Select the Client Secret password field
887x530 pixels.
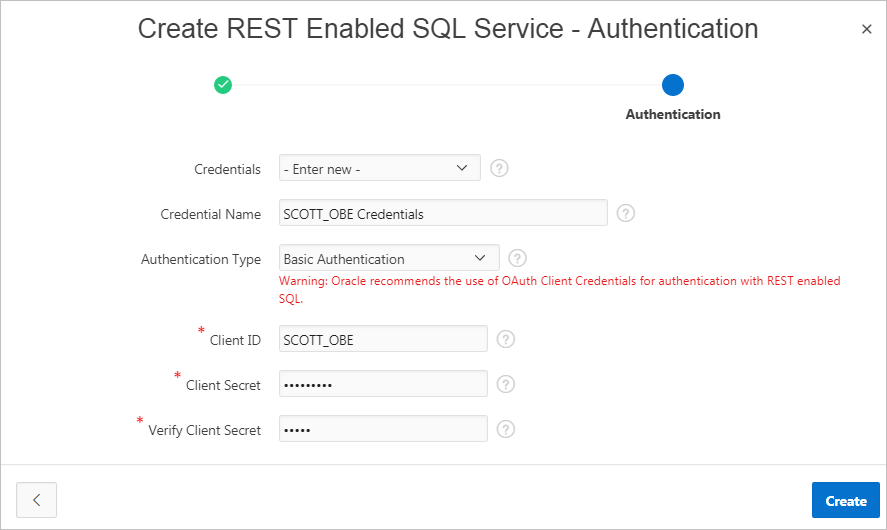click(383, 384)
